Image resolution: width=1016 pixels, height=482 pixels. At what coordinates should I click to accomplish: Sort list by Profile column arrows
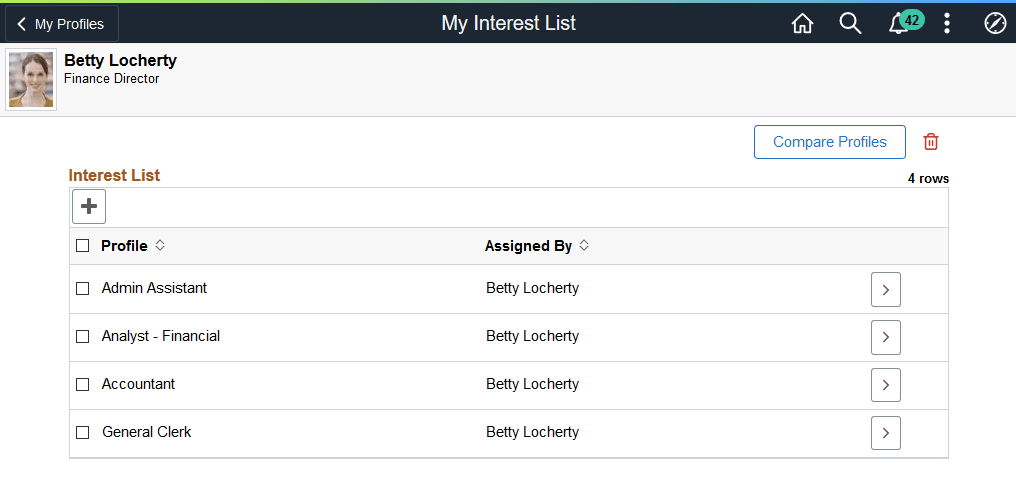click(x=160, y=246)
